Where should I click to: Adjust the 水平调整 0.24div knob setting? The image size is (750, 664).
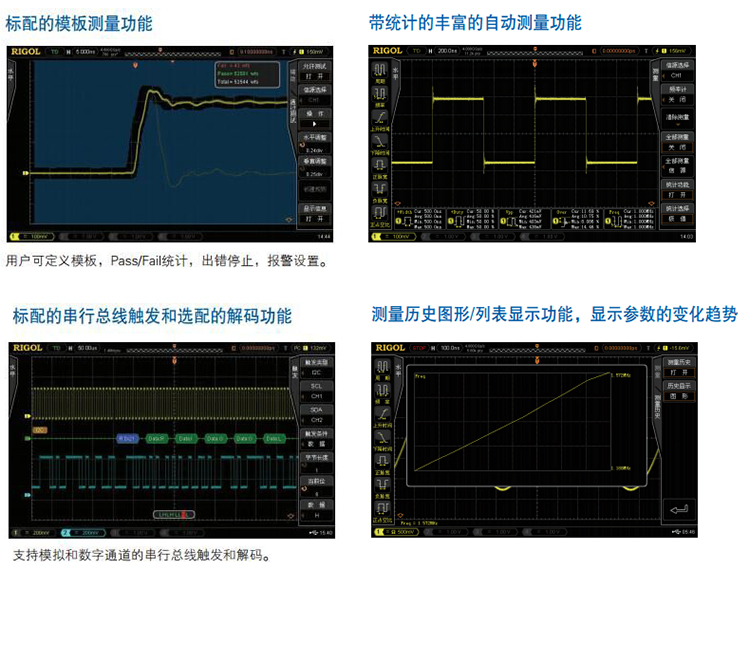click(x=313, y=145)
